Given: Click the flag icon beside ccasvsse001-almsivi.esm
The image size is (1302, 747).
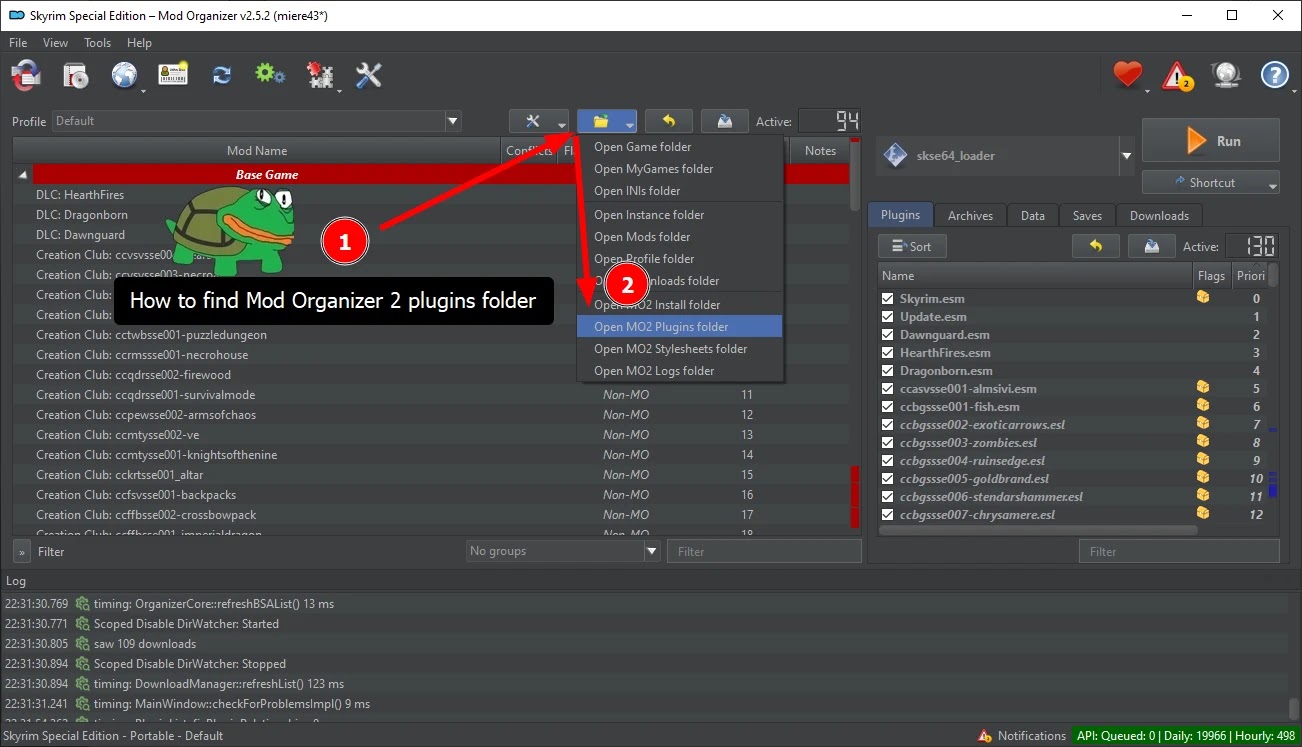Looking at the screenshot, I should pos(1202,388).
